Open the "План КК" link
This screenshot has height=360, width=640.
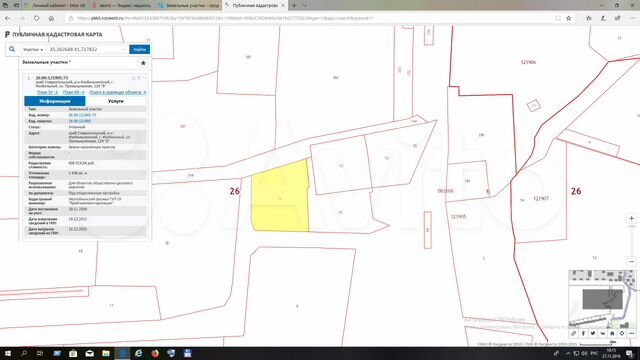click(73, 92)
